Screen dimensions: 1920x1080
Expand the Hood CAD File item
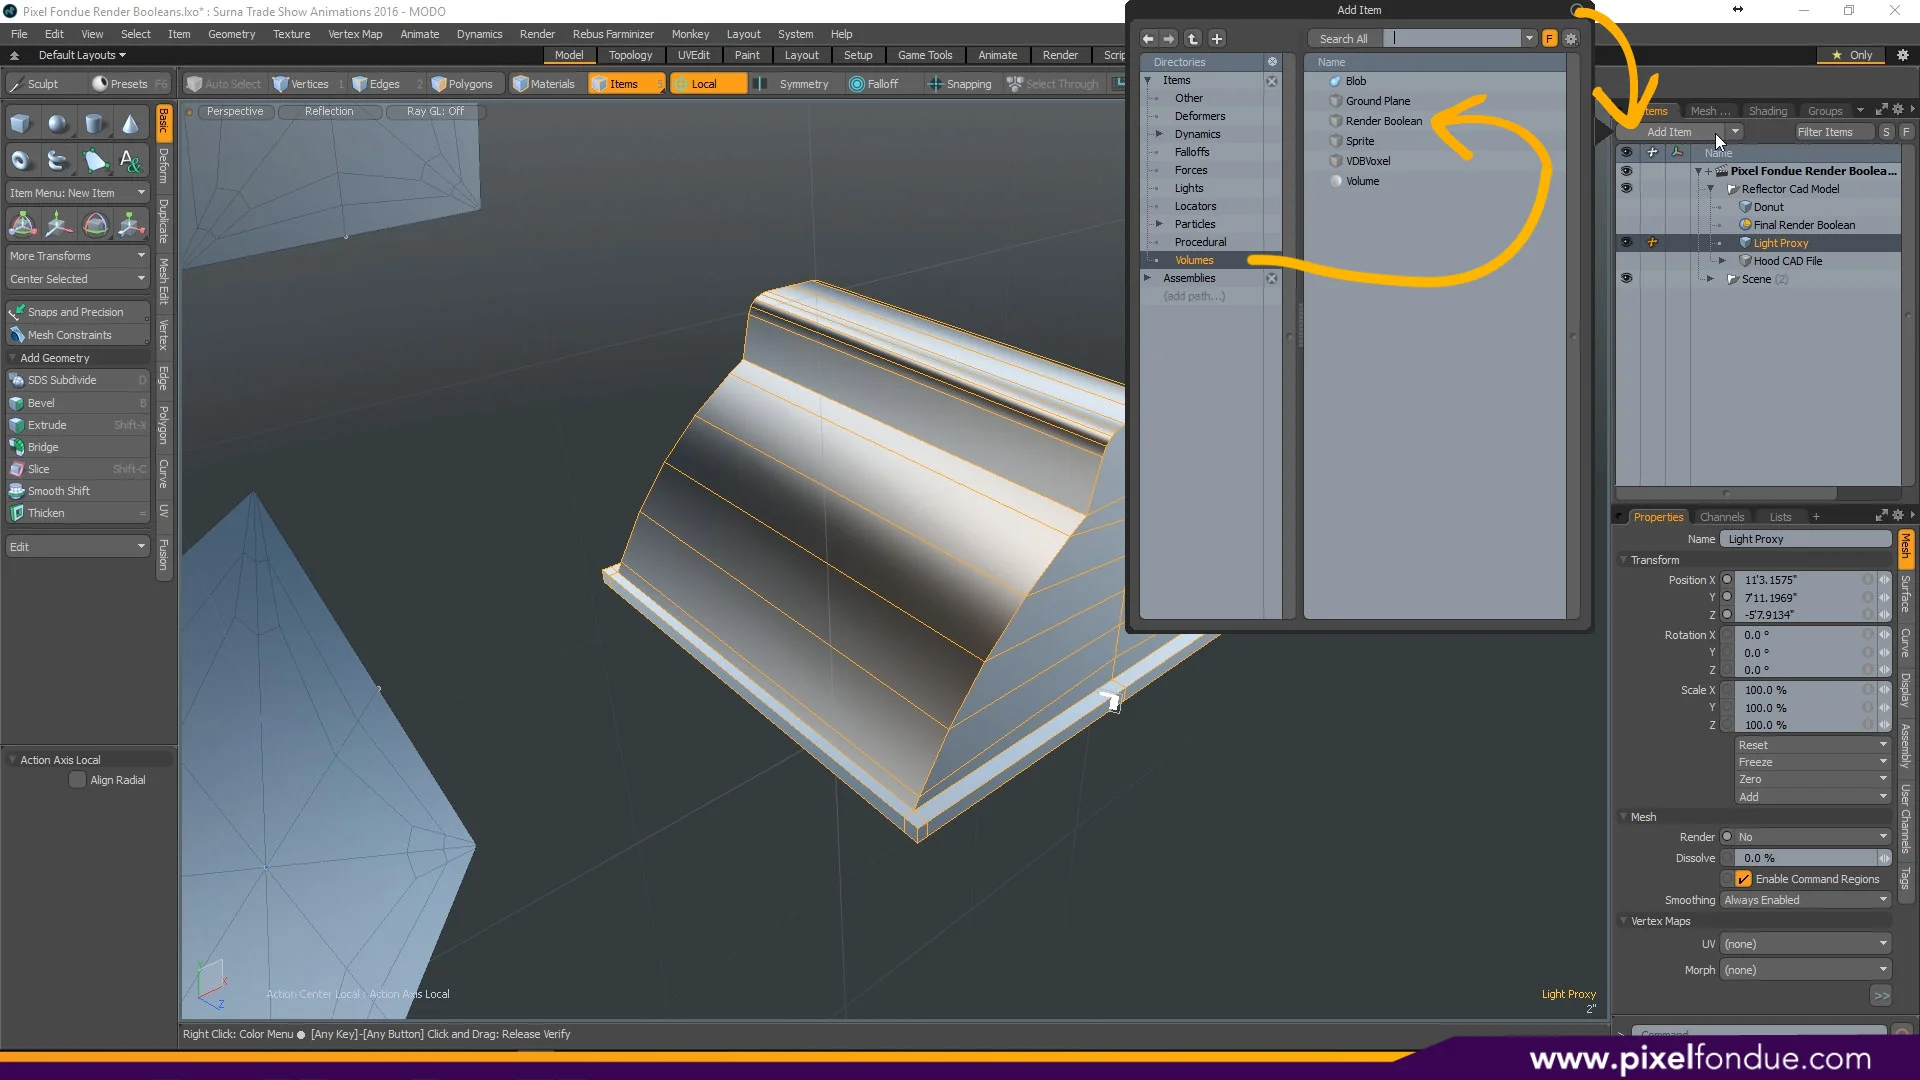(x=1723, y=260)
